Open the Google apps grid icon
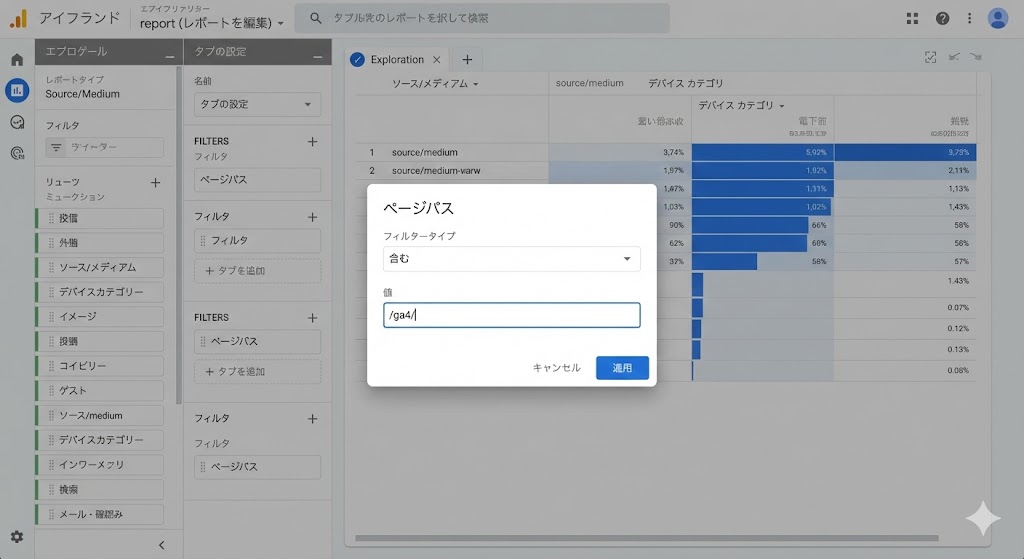The width and height of the screenshot is (1024, 559). pos(912,18)
